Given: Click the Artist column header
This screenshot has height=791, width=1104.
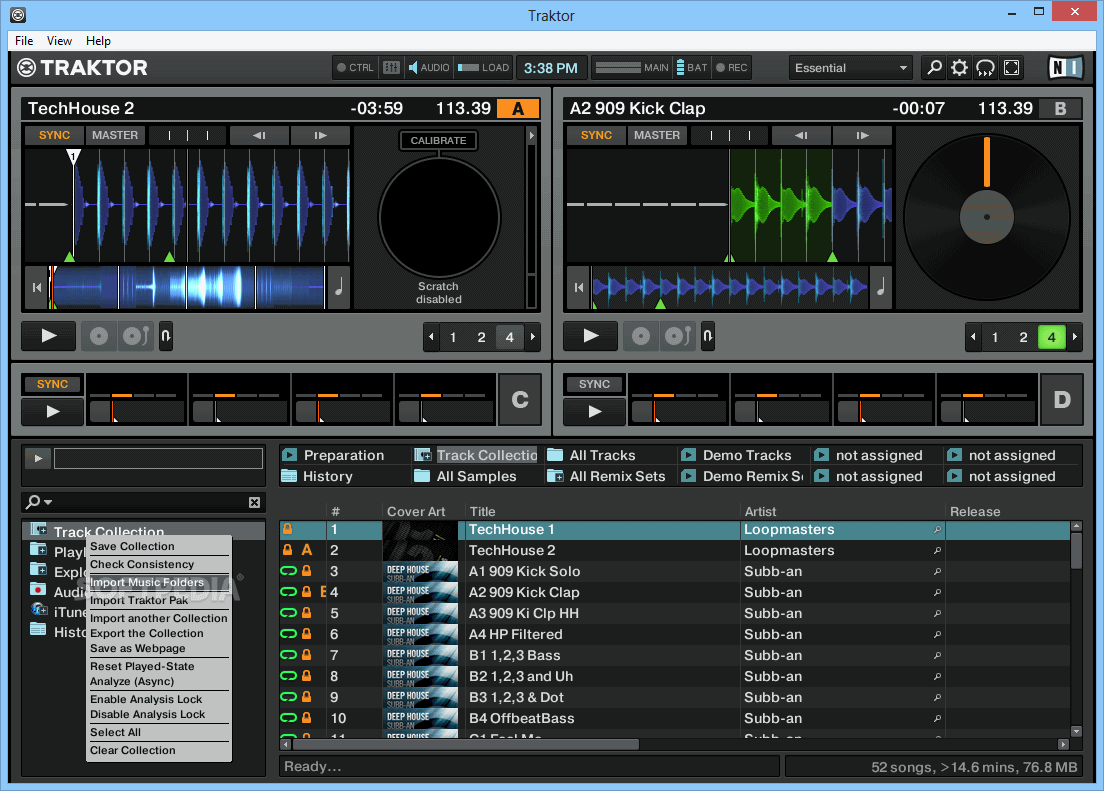Looking at the screenshot, I should (760, 511).
